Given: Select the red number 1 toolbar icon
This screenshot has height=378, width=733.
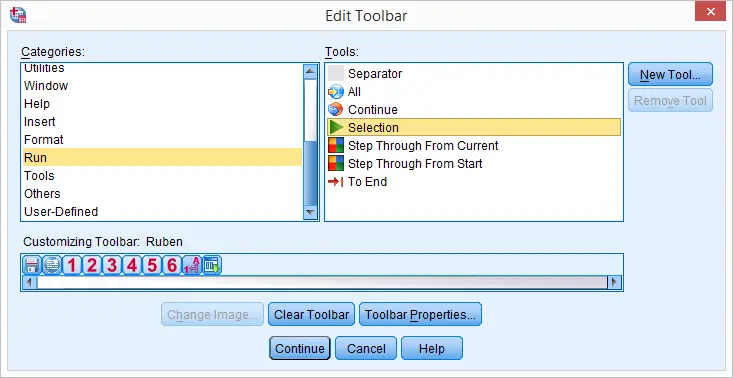Looking at the screenshot, I should [x=72, y=265].
